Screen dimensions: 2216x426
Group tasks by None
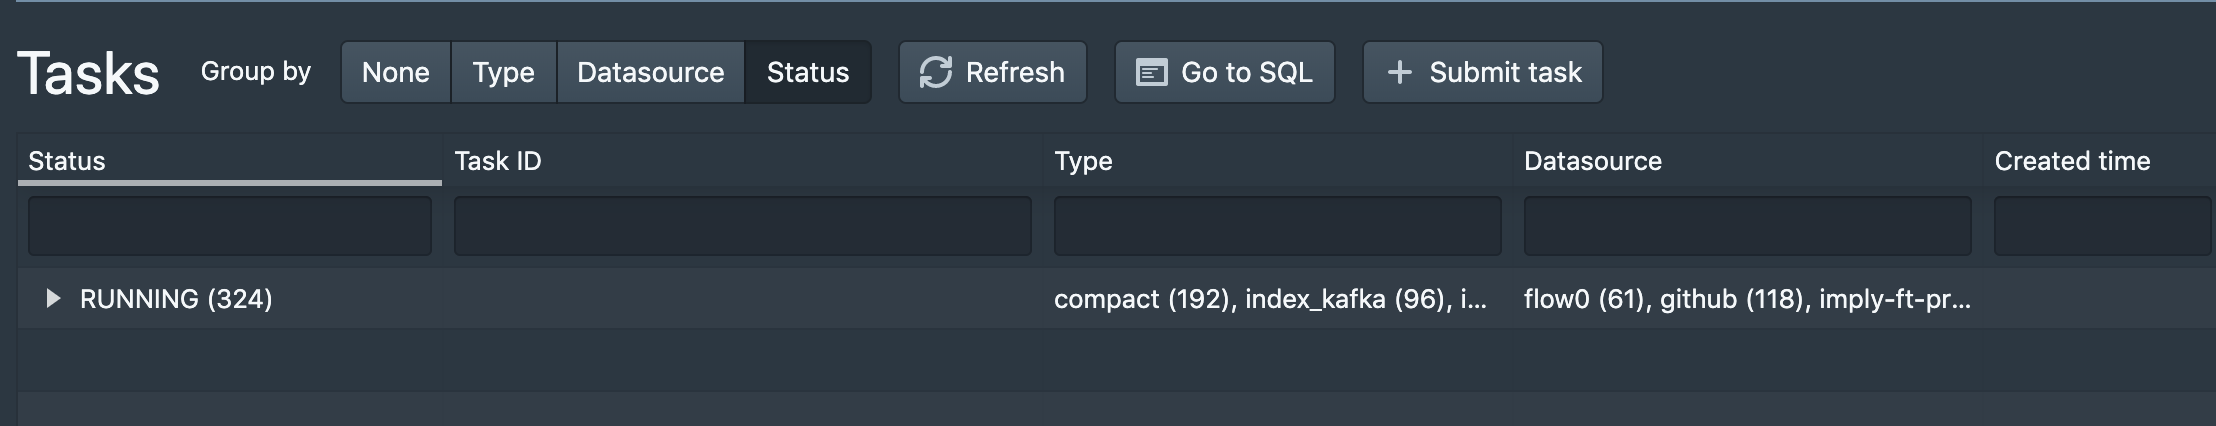tap(396, 72)
